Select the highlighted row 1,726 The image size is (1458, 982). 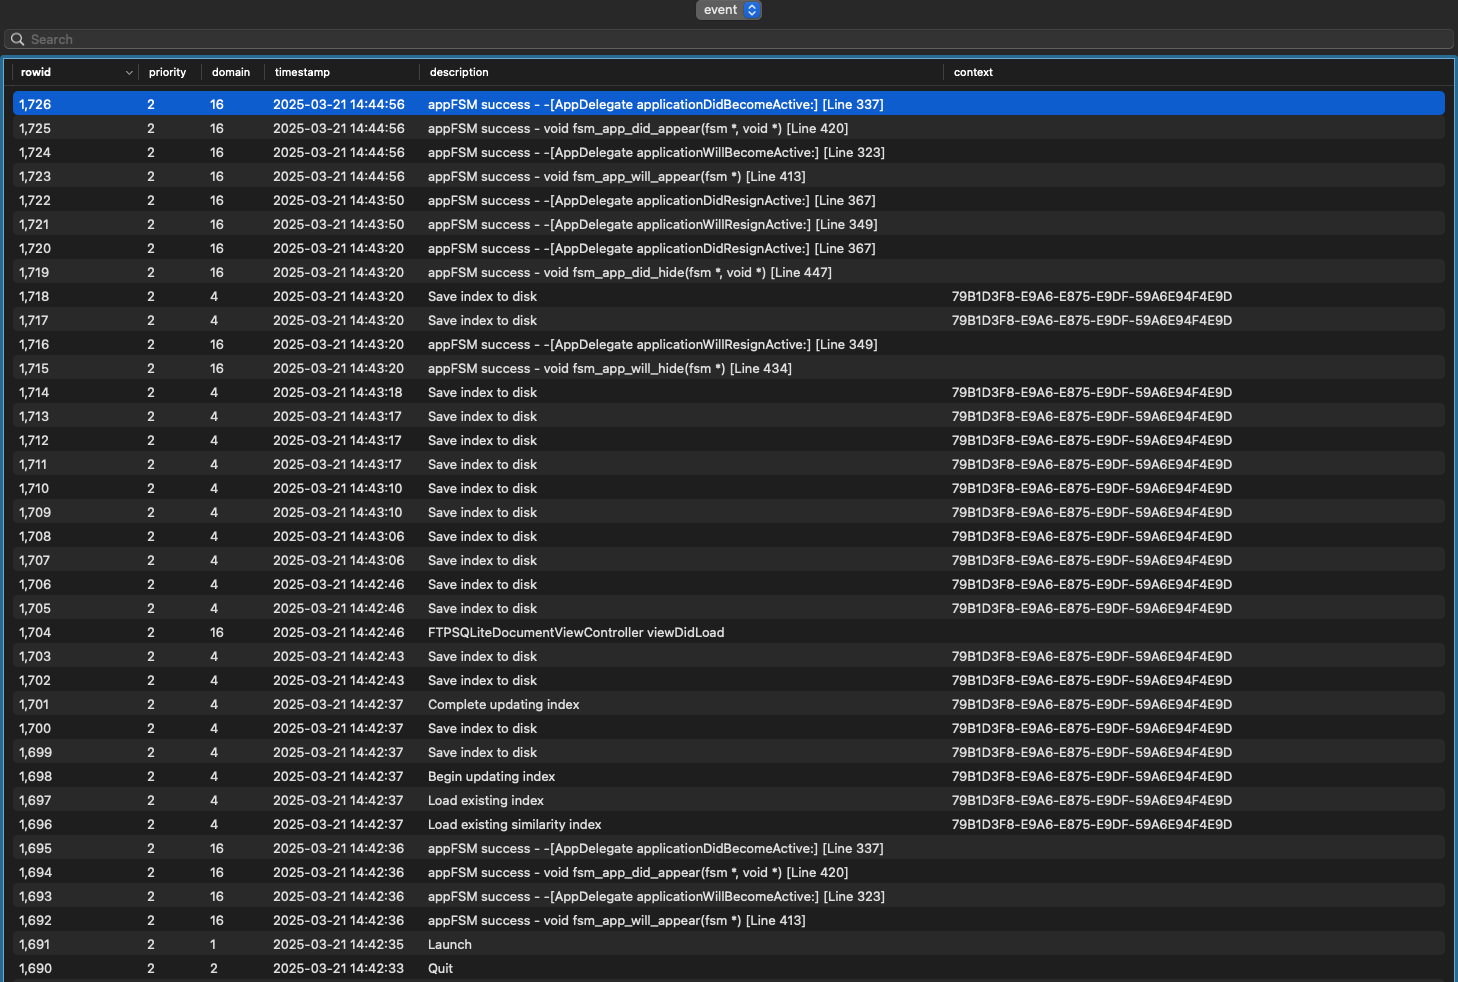655,105
